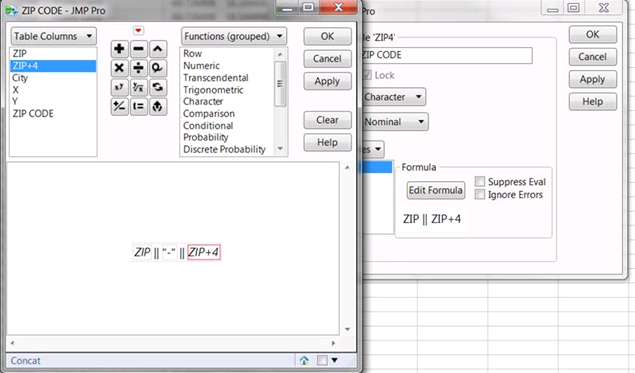Click the divide keypad button
This screenshot has width=635, height=373.
[x=139, y=68]
